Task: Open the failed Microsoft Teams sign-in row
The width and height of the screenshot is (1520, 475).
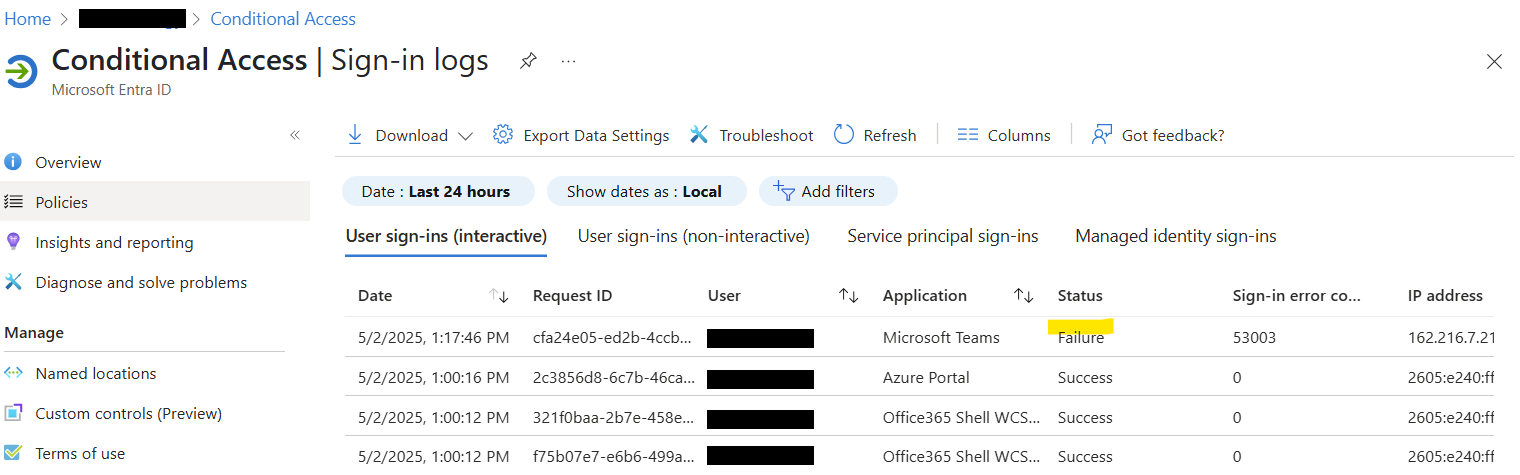Action: click(940, 338)
